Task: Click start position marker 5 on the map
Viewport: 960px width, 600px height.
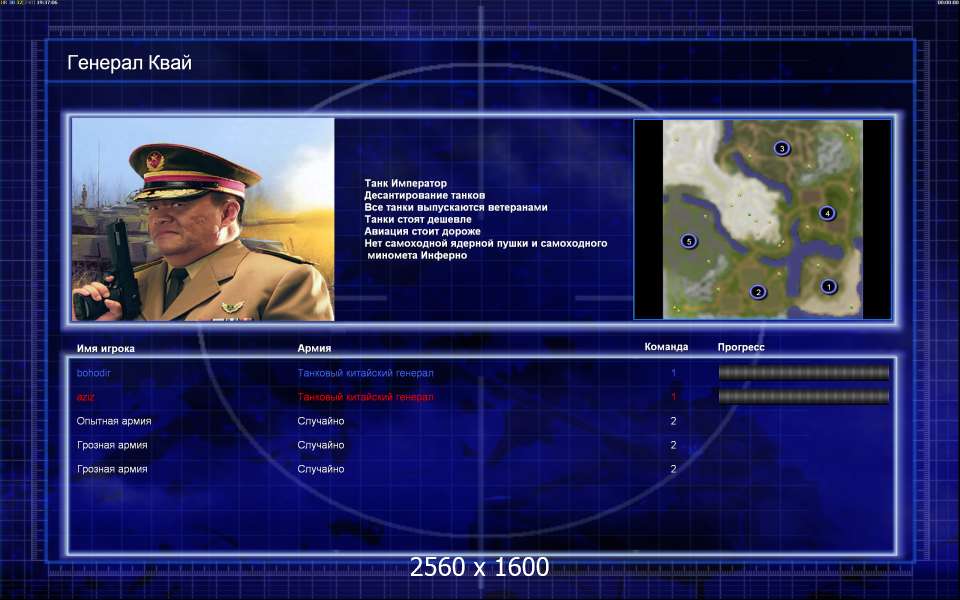Action: coord(689,241)
